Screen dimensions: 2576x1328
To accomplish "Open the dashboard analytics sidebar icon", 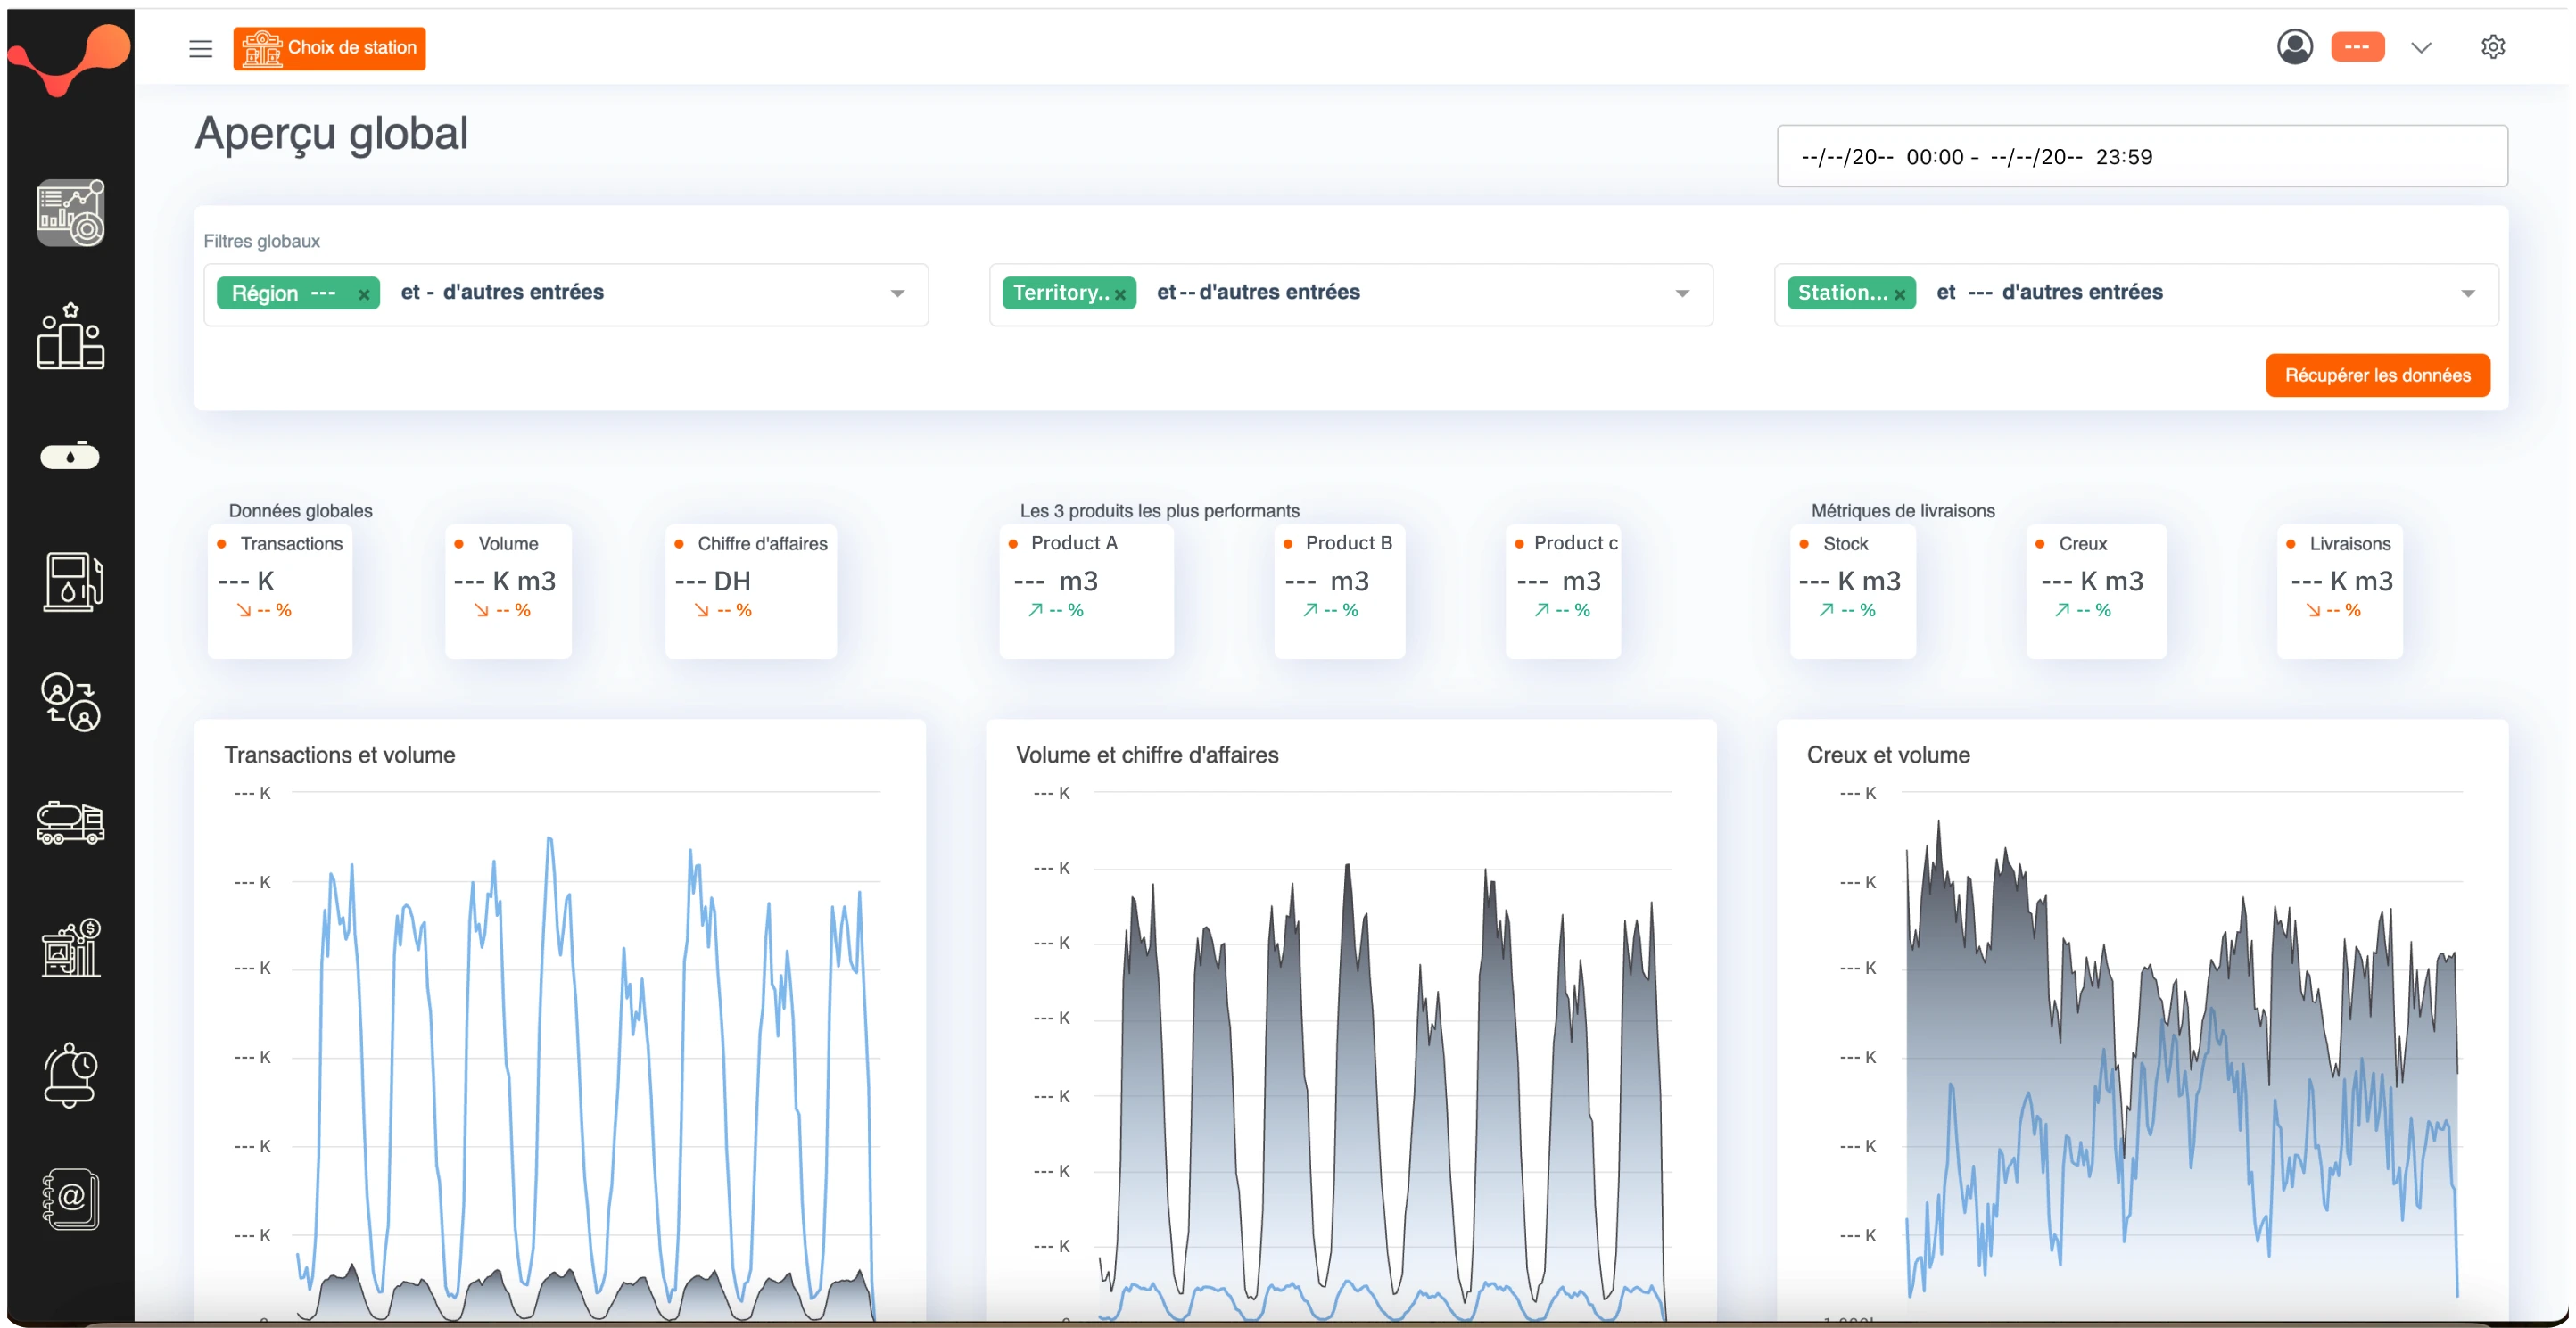I will coord(70,213).
